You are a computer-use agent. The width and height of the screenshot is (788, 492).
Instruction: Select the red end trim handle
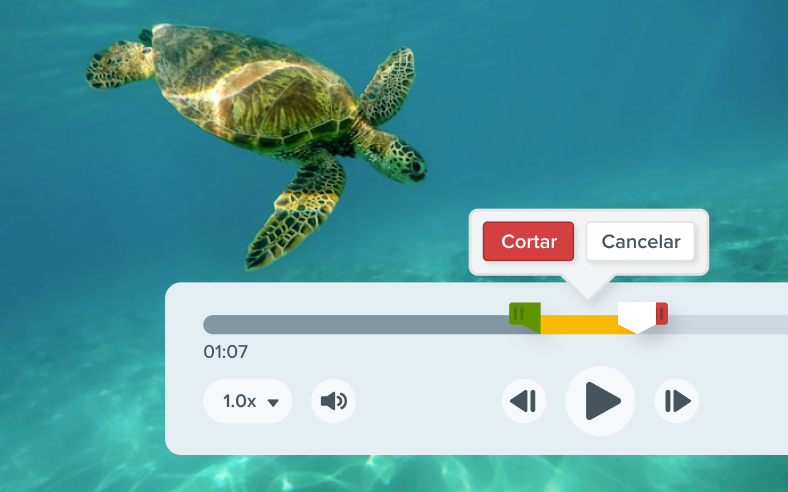(662, 314)
